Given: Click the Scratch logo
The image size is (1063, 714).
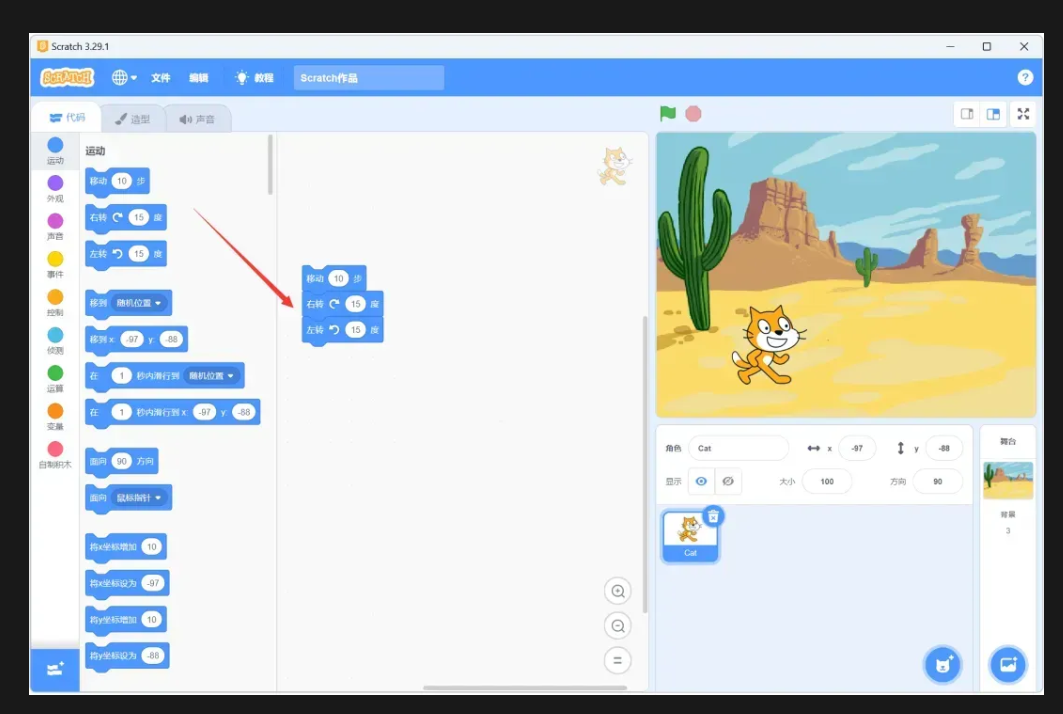Looking at the screenshot, I should tap(67, 77).
